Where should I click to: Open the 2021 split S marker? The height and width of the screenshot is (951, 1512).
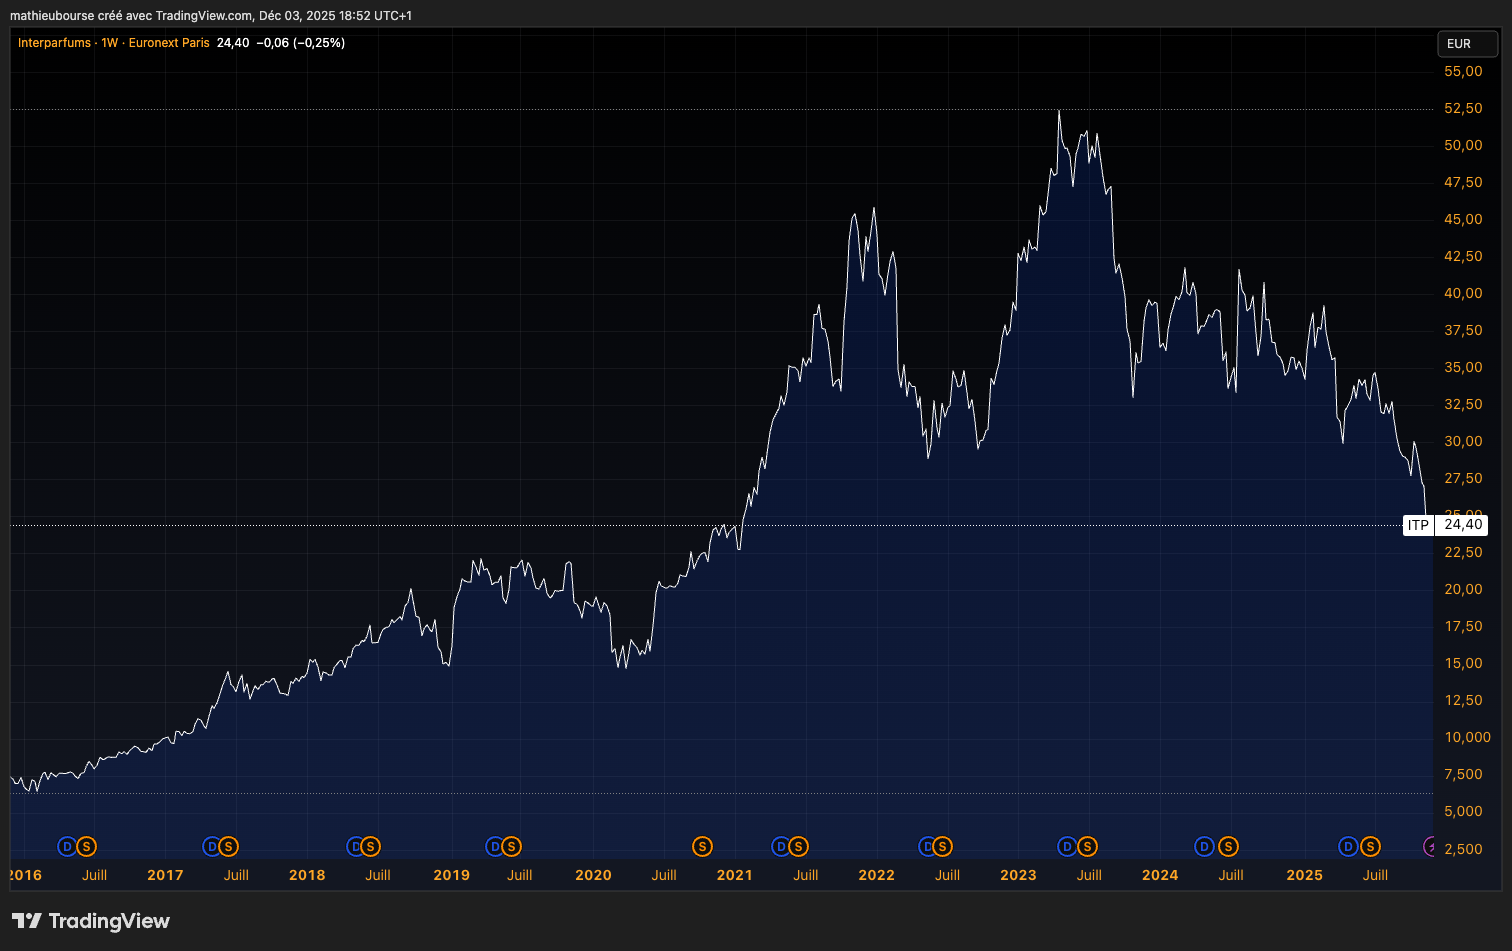point(798,847)
